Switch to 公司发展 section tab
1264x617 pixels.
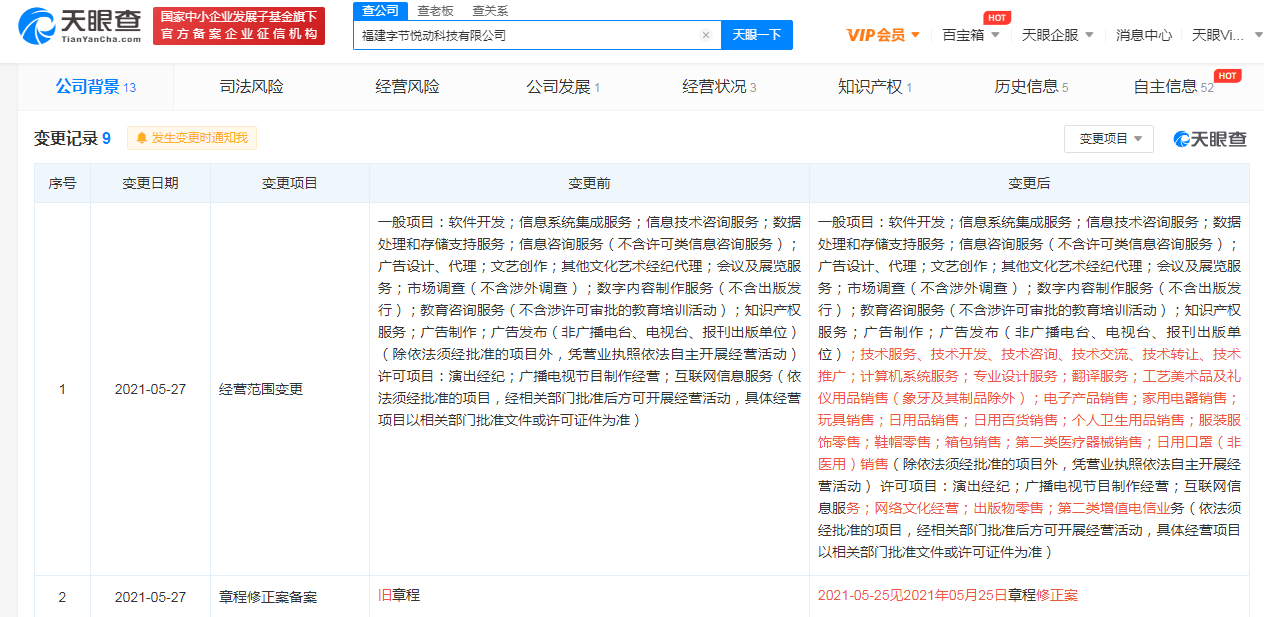click(x=563, y=87)
